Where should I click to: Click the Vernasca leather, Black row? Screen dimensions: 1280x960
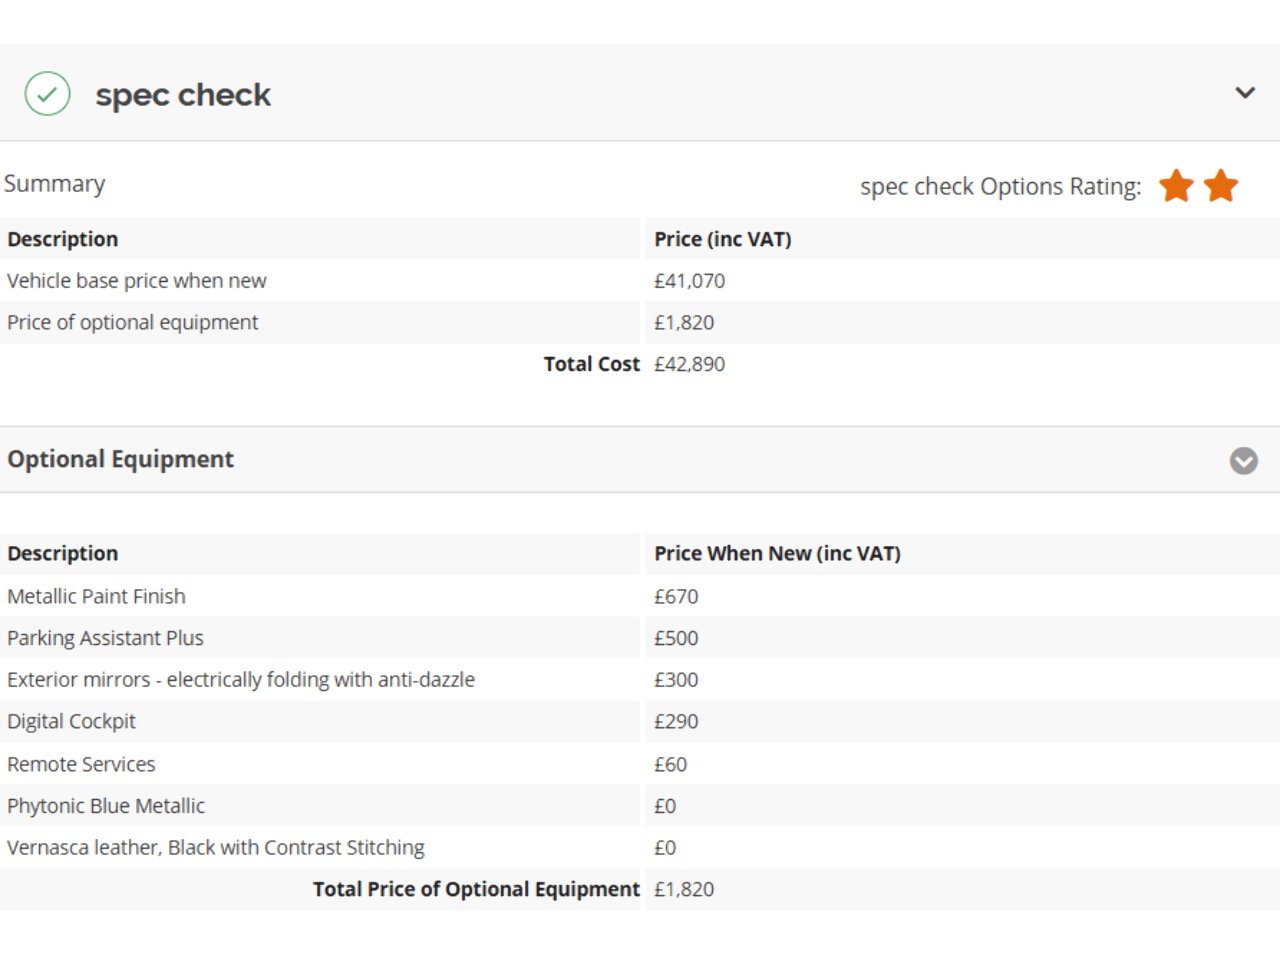[640, 848]
